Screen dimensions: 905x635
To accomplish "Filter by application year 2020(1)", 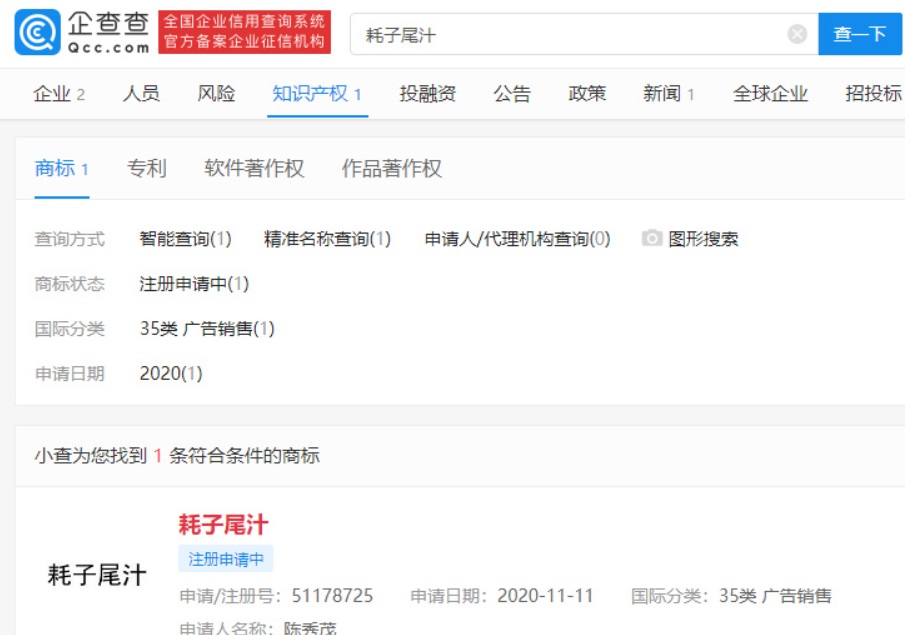I will (171, 373).
